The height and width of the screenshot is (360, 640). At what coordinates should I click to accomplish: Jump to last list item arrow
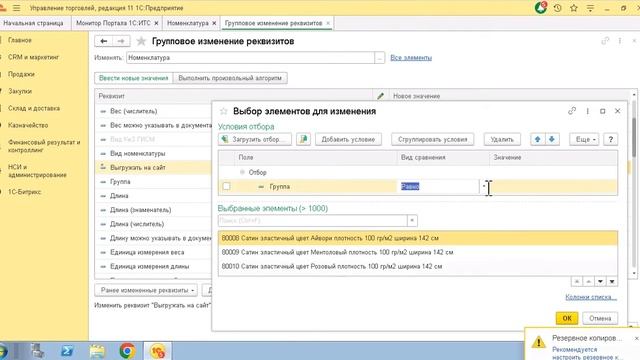pos(612,282)
